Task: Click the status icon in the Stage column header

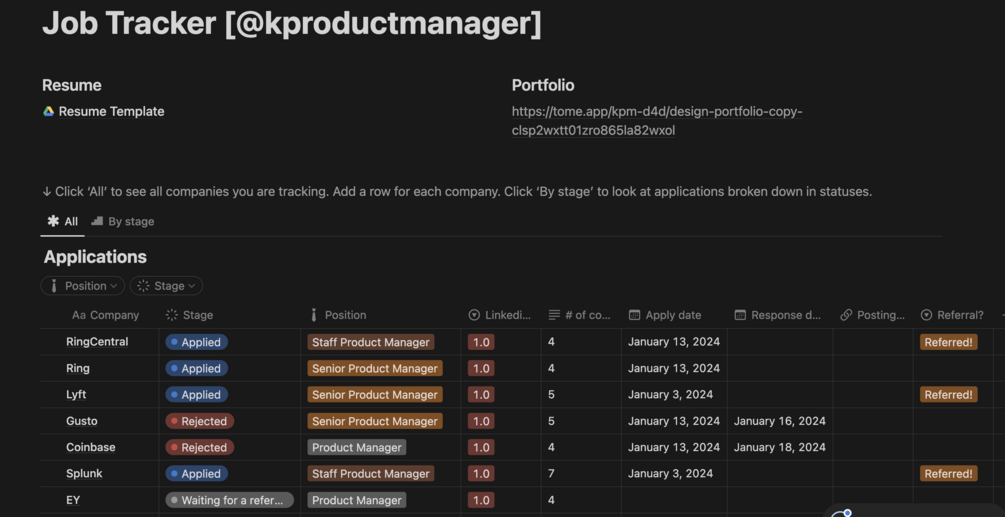Action: click(x=172, y=315)
